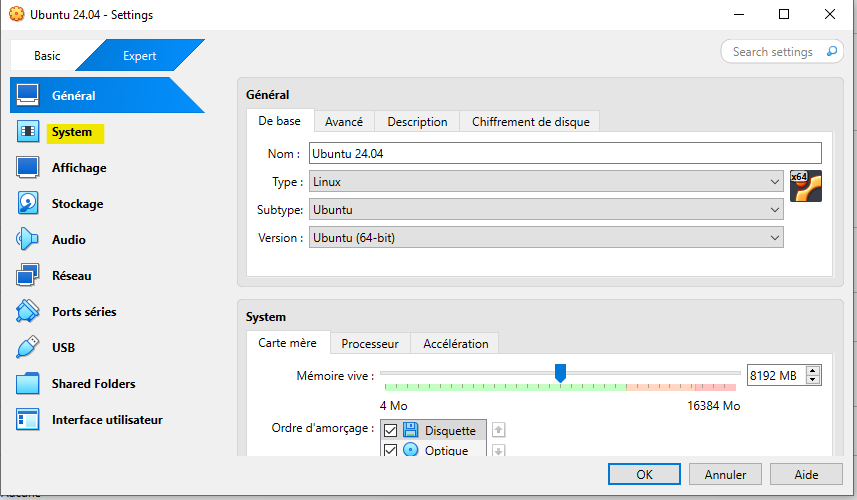Click the Search settings field
857x500 pixels.
(775, 52)
